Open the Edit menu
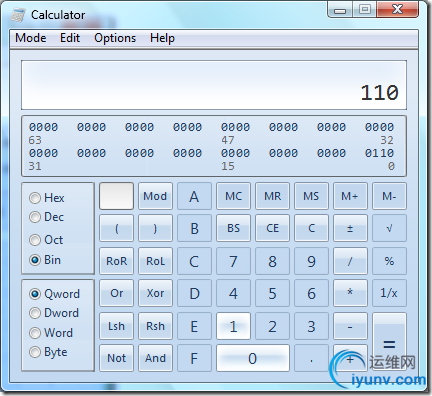 (70, 38)
